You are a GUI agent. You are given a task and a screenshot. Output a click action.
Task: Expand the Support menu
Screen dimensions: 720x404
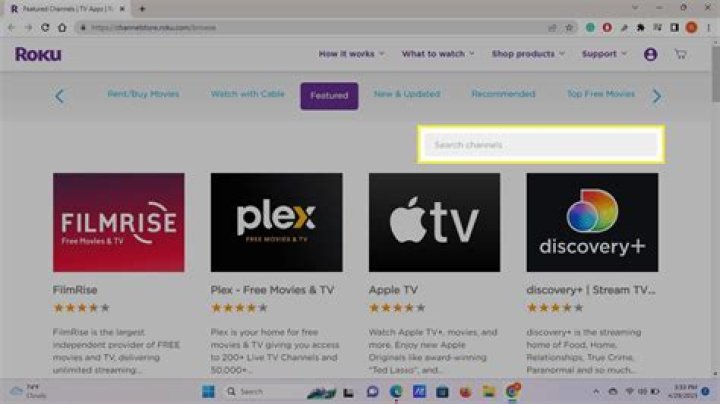pos(604,54)
